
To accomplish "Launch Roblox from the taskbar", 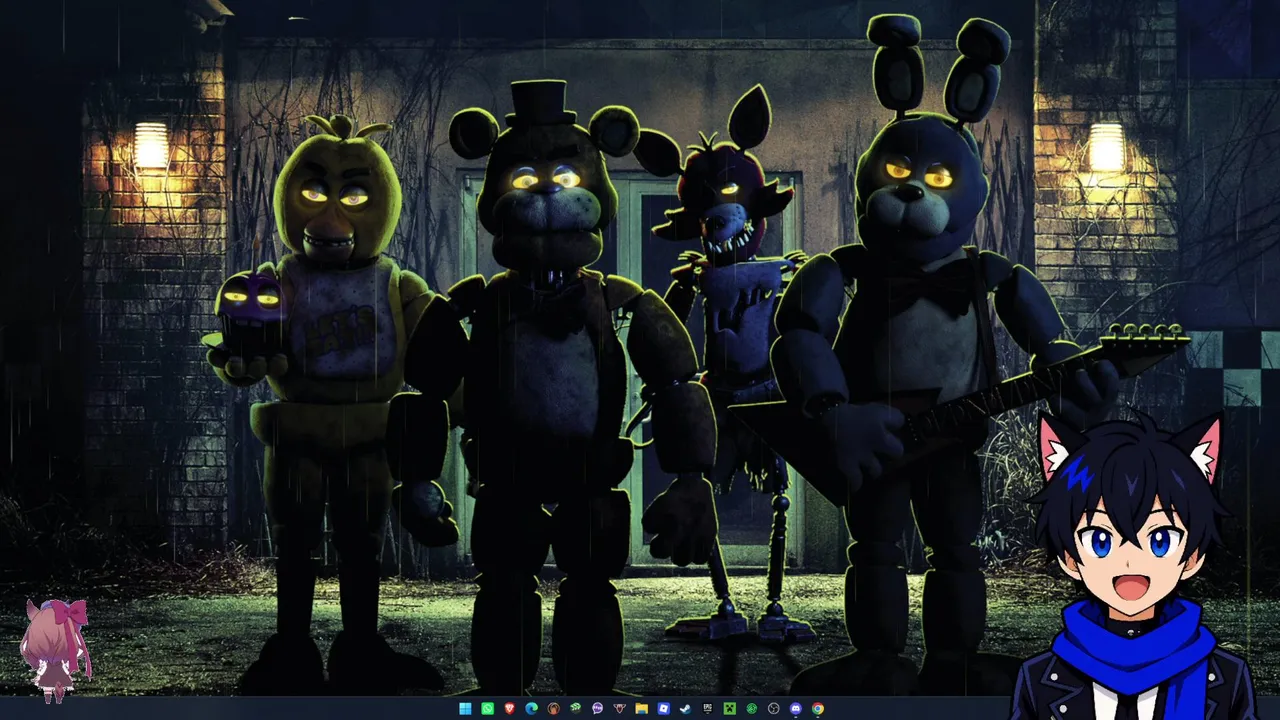I will pos(663,709).
